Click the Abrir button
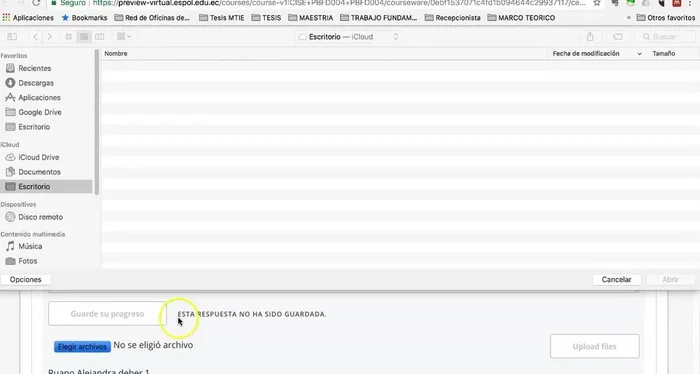The width and height of the screenshot is (700, 374). (x=671, y=279)
